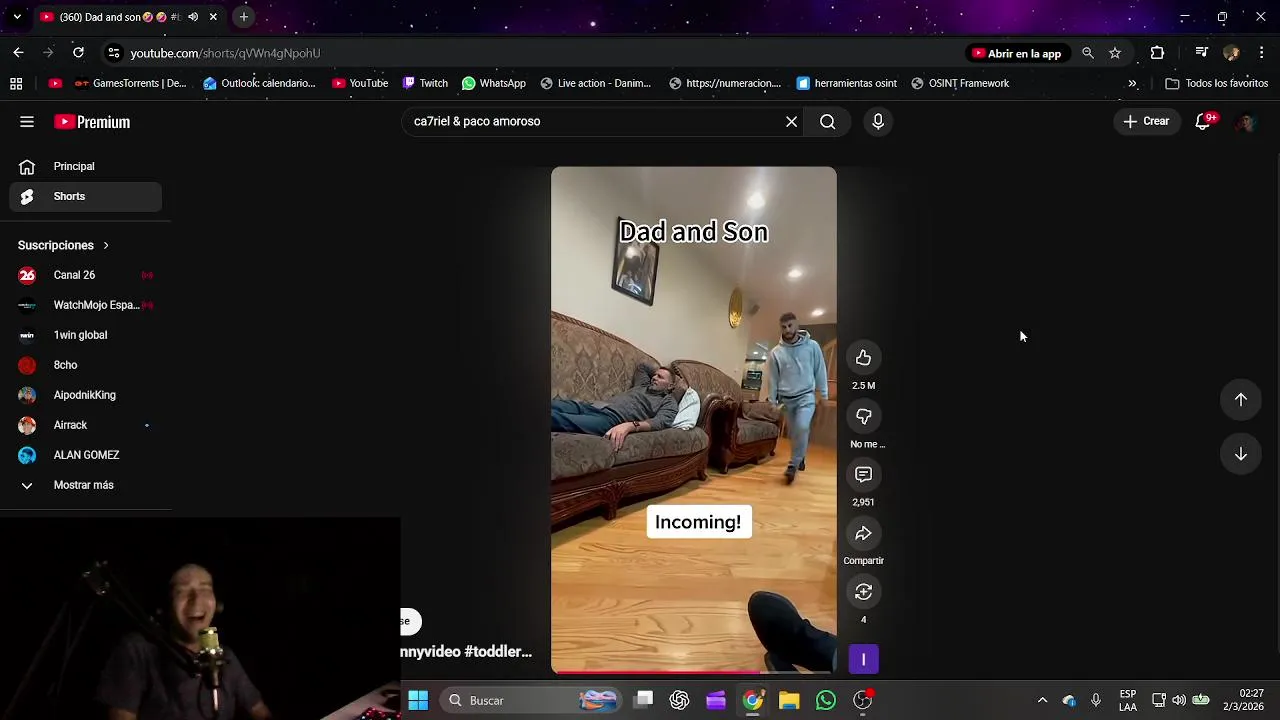Open WatchMojo Español subscription

(86, 305)
